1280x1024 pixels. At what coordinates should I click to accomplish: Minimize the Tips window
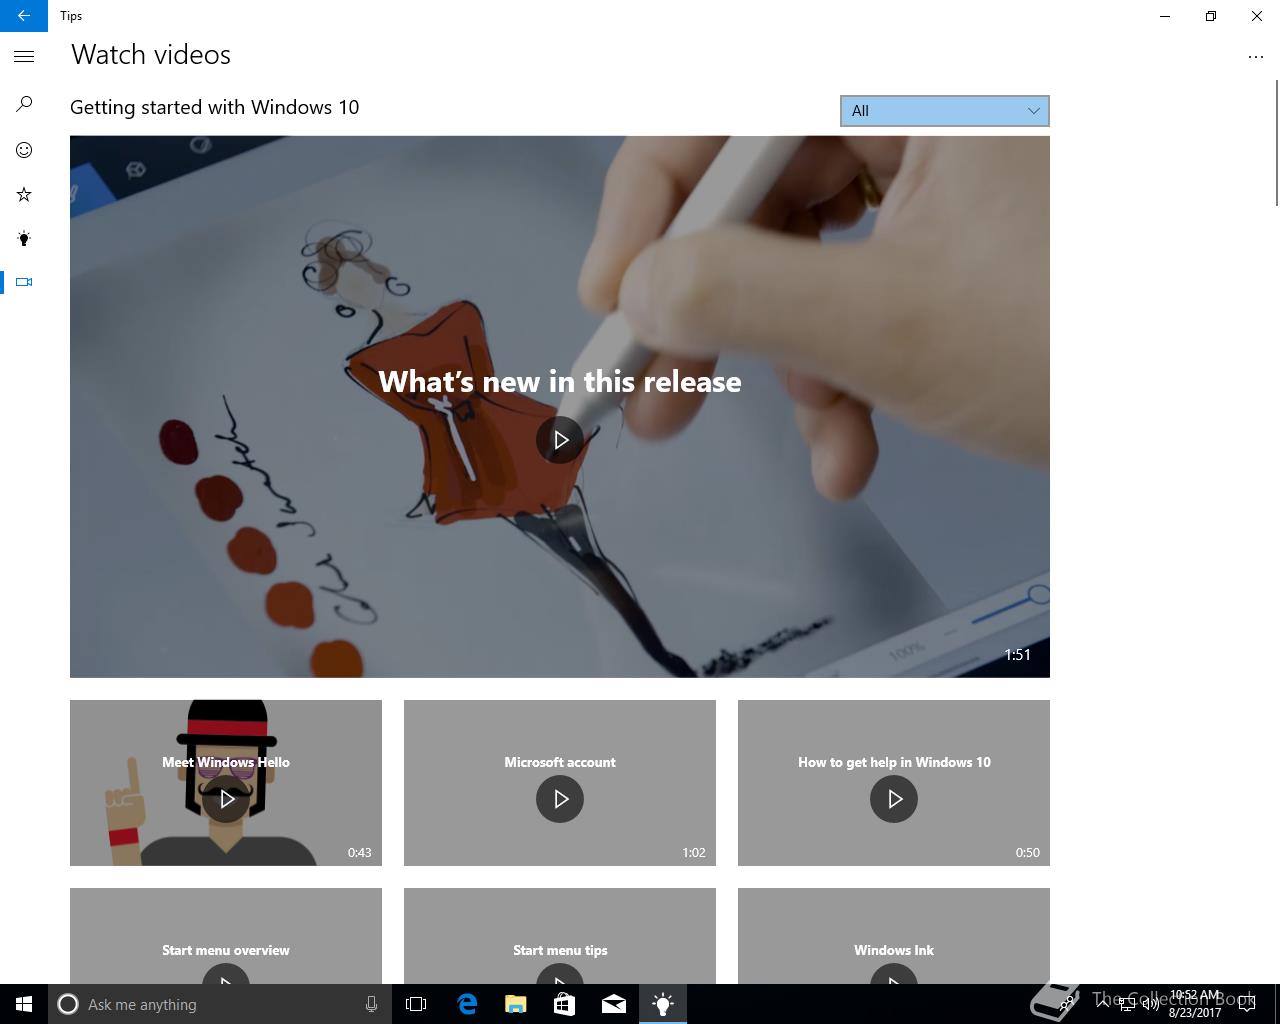click(1165, 16)
